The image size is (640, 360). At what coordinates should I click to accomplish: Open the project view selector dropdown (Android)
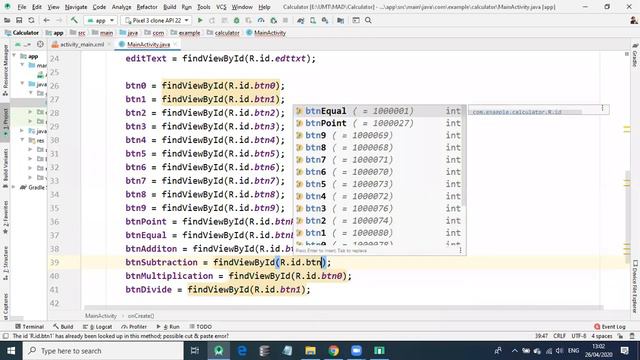[22, 44]
